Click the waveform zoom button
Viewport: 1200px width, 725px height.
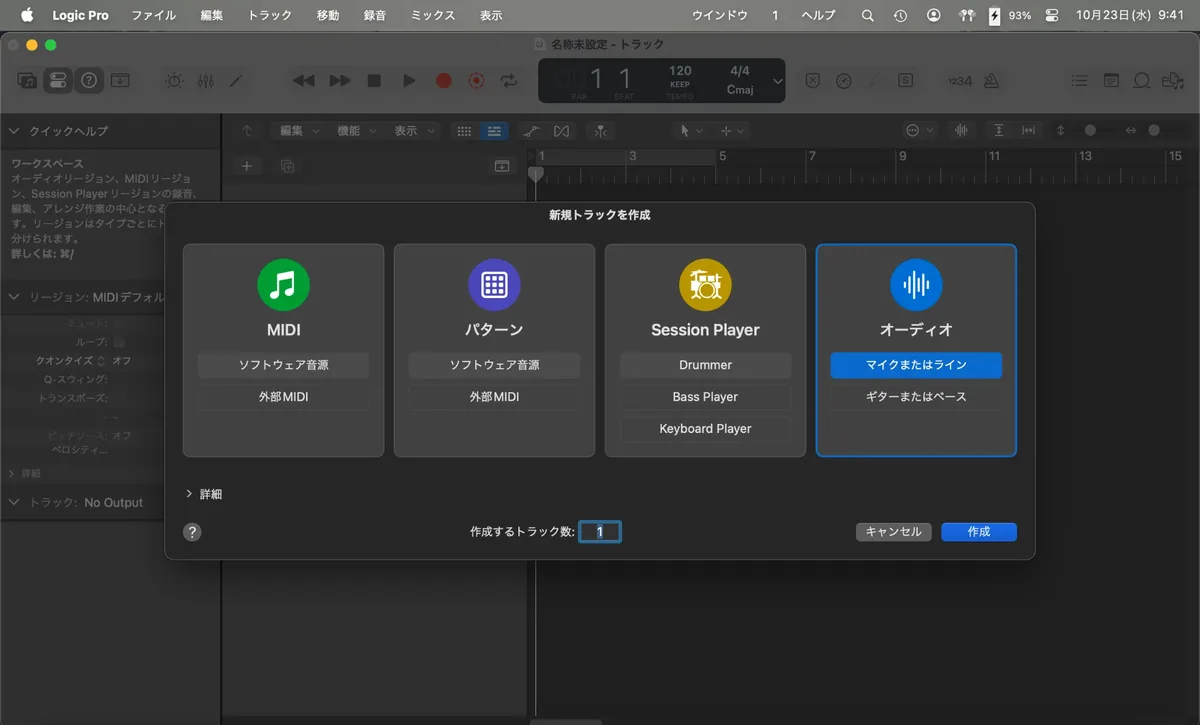click(x=962, y=131)
